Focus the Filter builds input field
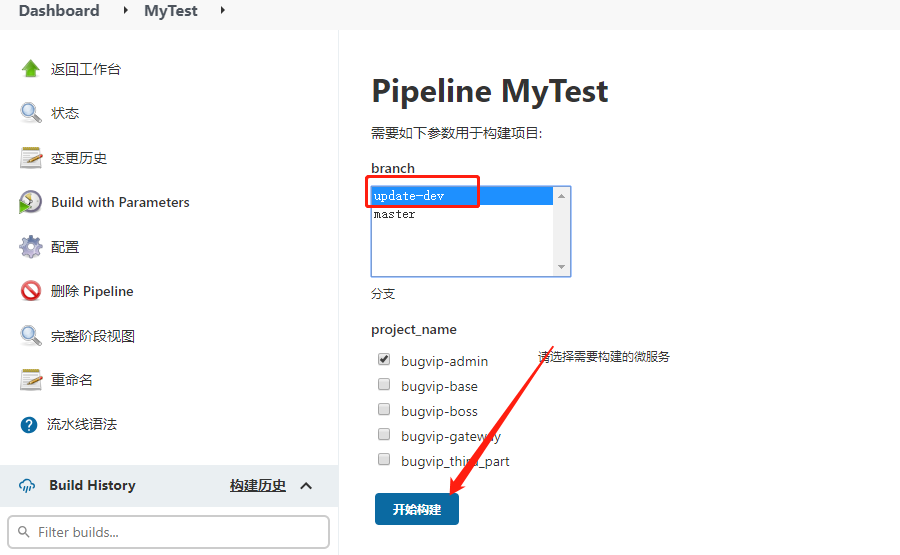This screenshot has height=555, width=900. click(169, 532)
